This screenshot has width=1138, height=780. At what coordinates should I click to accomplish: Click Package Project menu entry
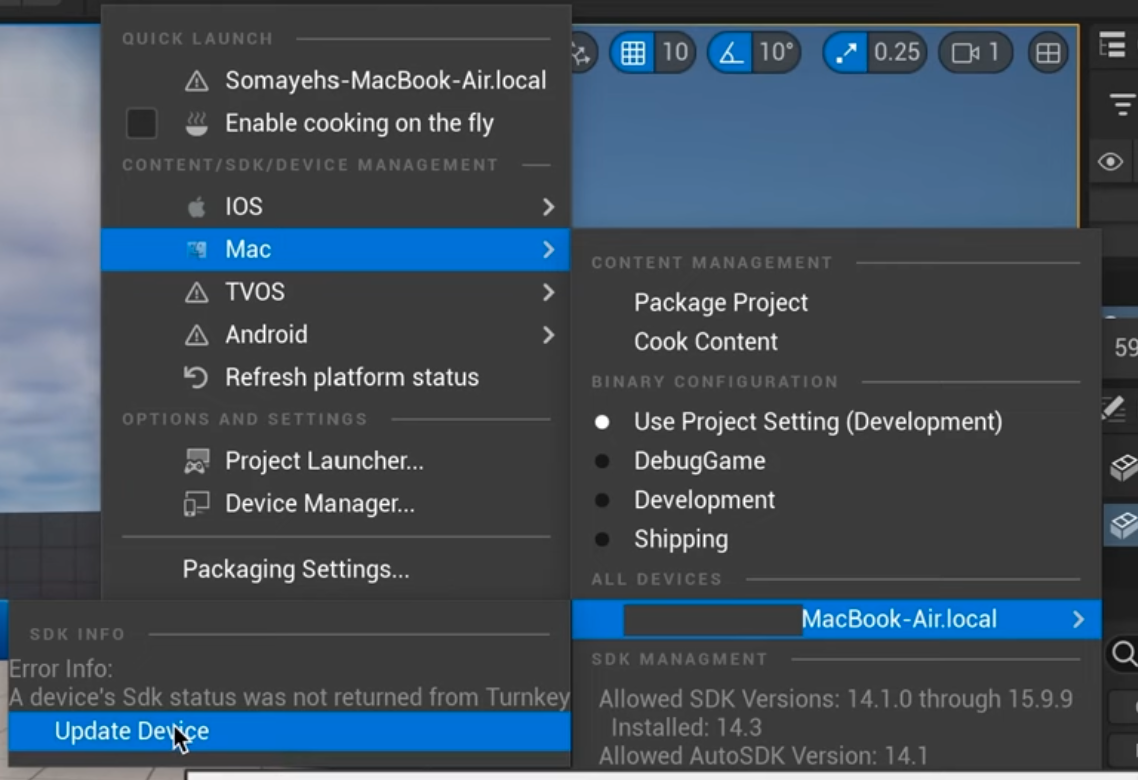(721, 303)
